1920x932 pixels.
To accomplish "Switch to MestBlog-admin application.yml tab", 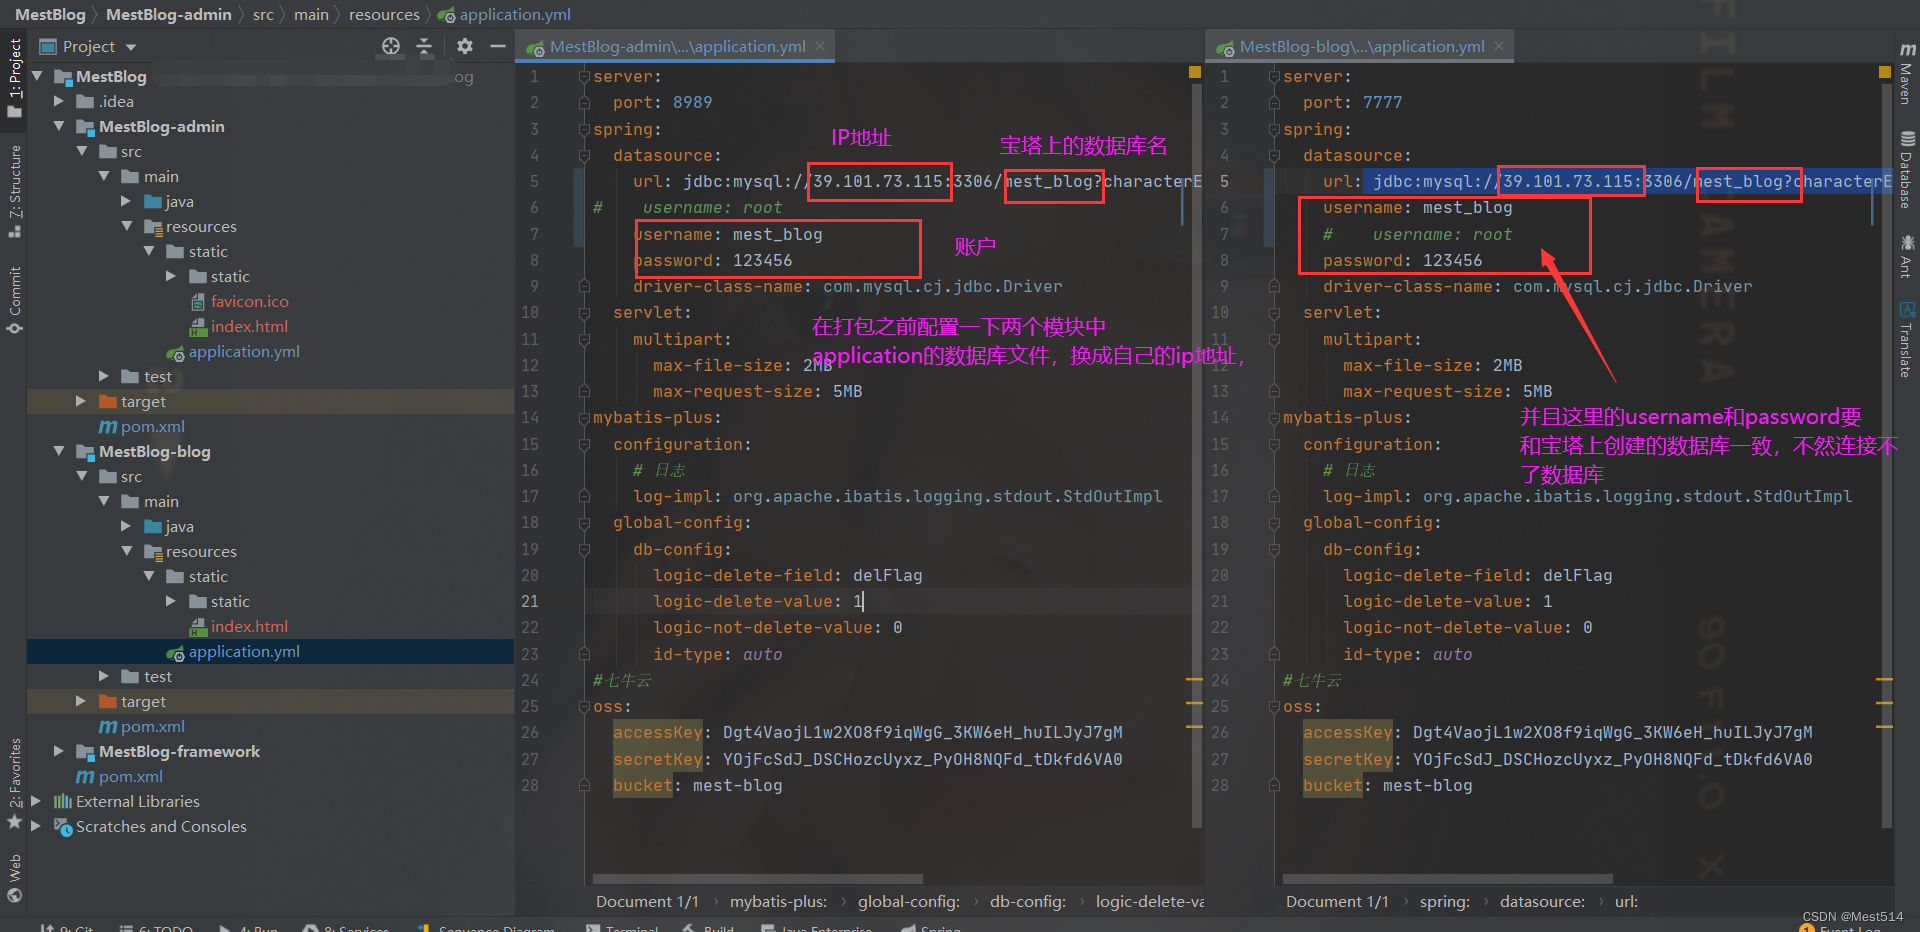I will pyautogui.click(x=677, y=46).
